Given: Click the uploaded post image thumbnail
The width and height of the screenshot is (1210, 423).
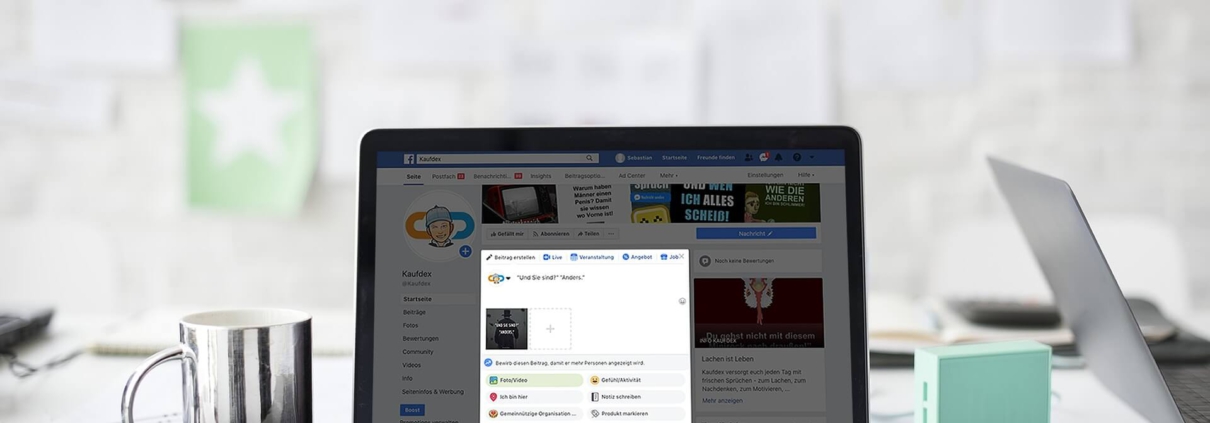Looking at the screenshot, I should pos(506,329).
